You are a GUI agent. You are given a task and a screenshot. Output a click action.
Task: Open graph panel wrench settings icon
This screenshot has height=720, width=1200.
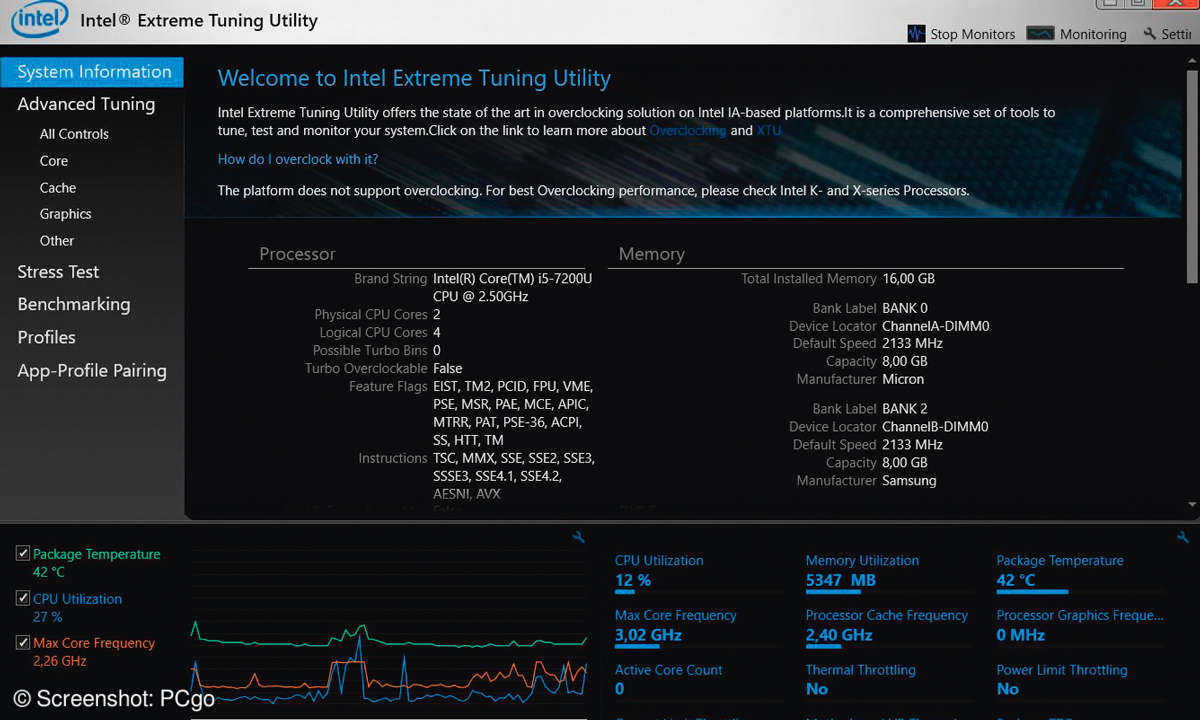click(x=578, y=537)
